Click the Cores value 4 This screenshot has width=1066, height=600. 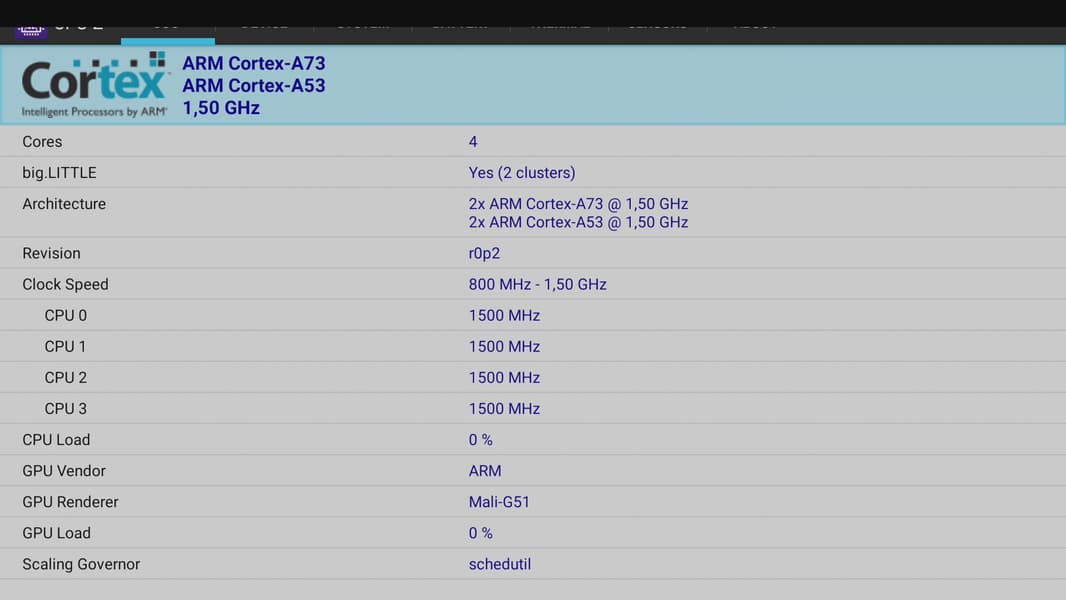[473, 141]
